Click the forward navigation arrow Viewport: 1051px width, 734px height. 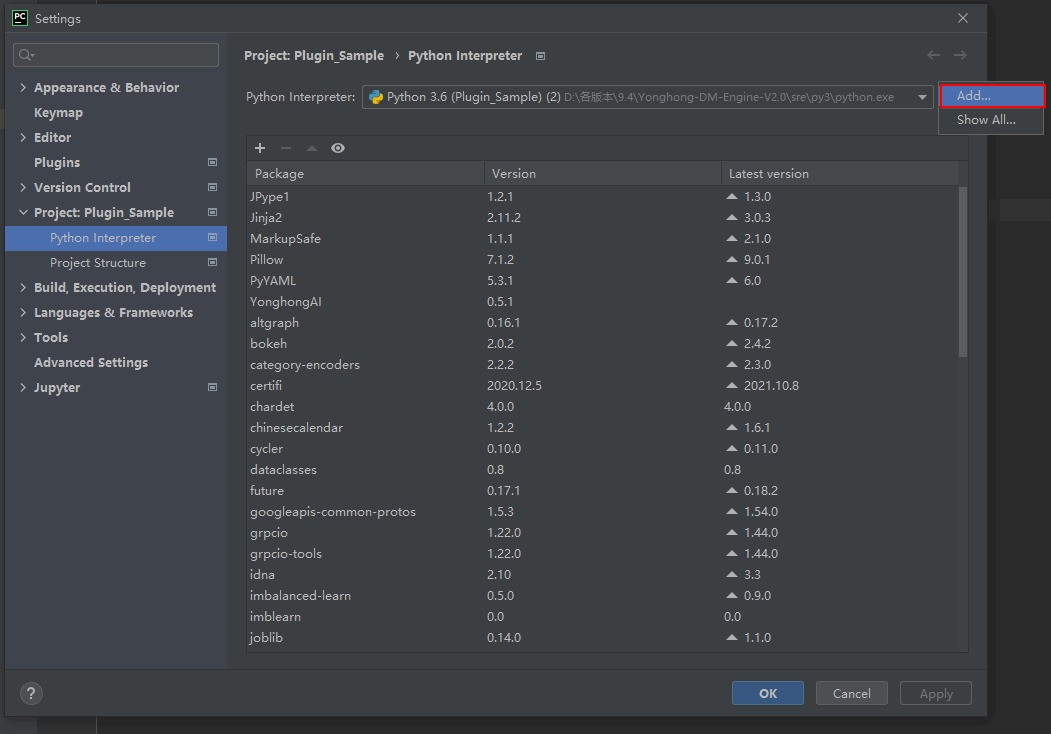pyautogui.click(x=960, y=56)
